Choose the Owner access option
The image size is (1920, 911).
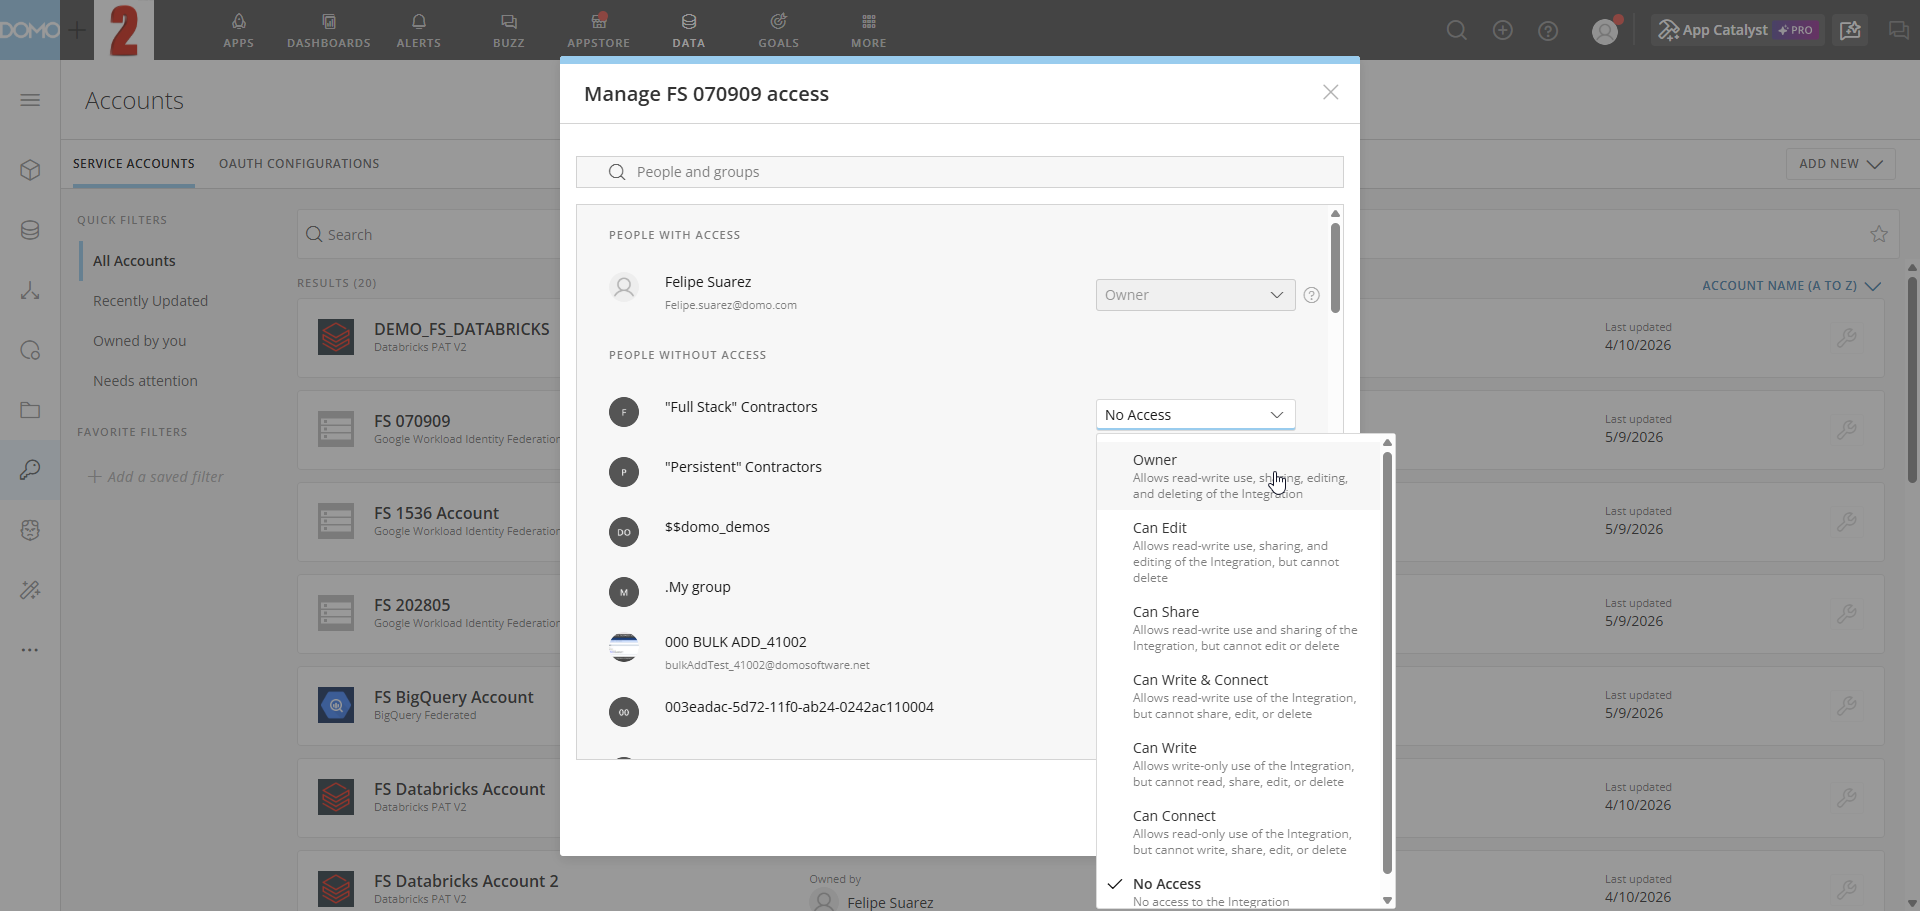tap(1238, 476)
